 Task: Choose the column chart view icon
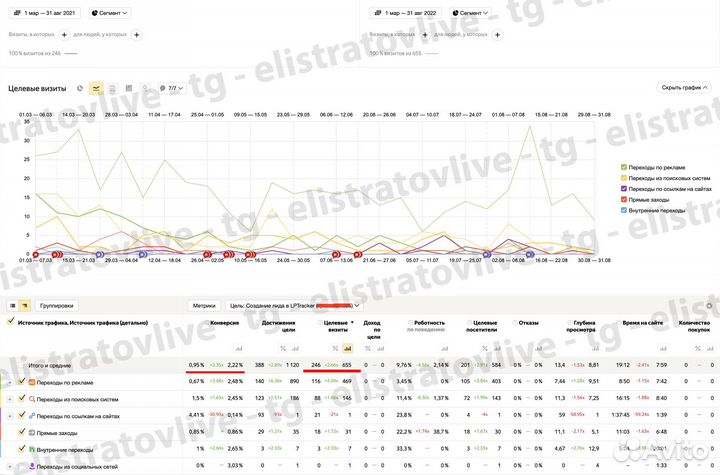(129, 88)
